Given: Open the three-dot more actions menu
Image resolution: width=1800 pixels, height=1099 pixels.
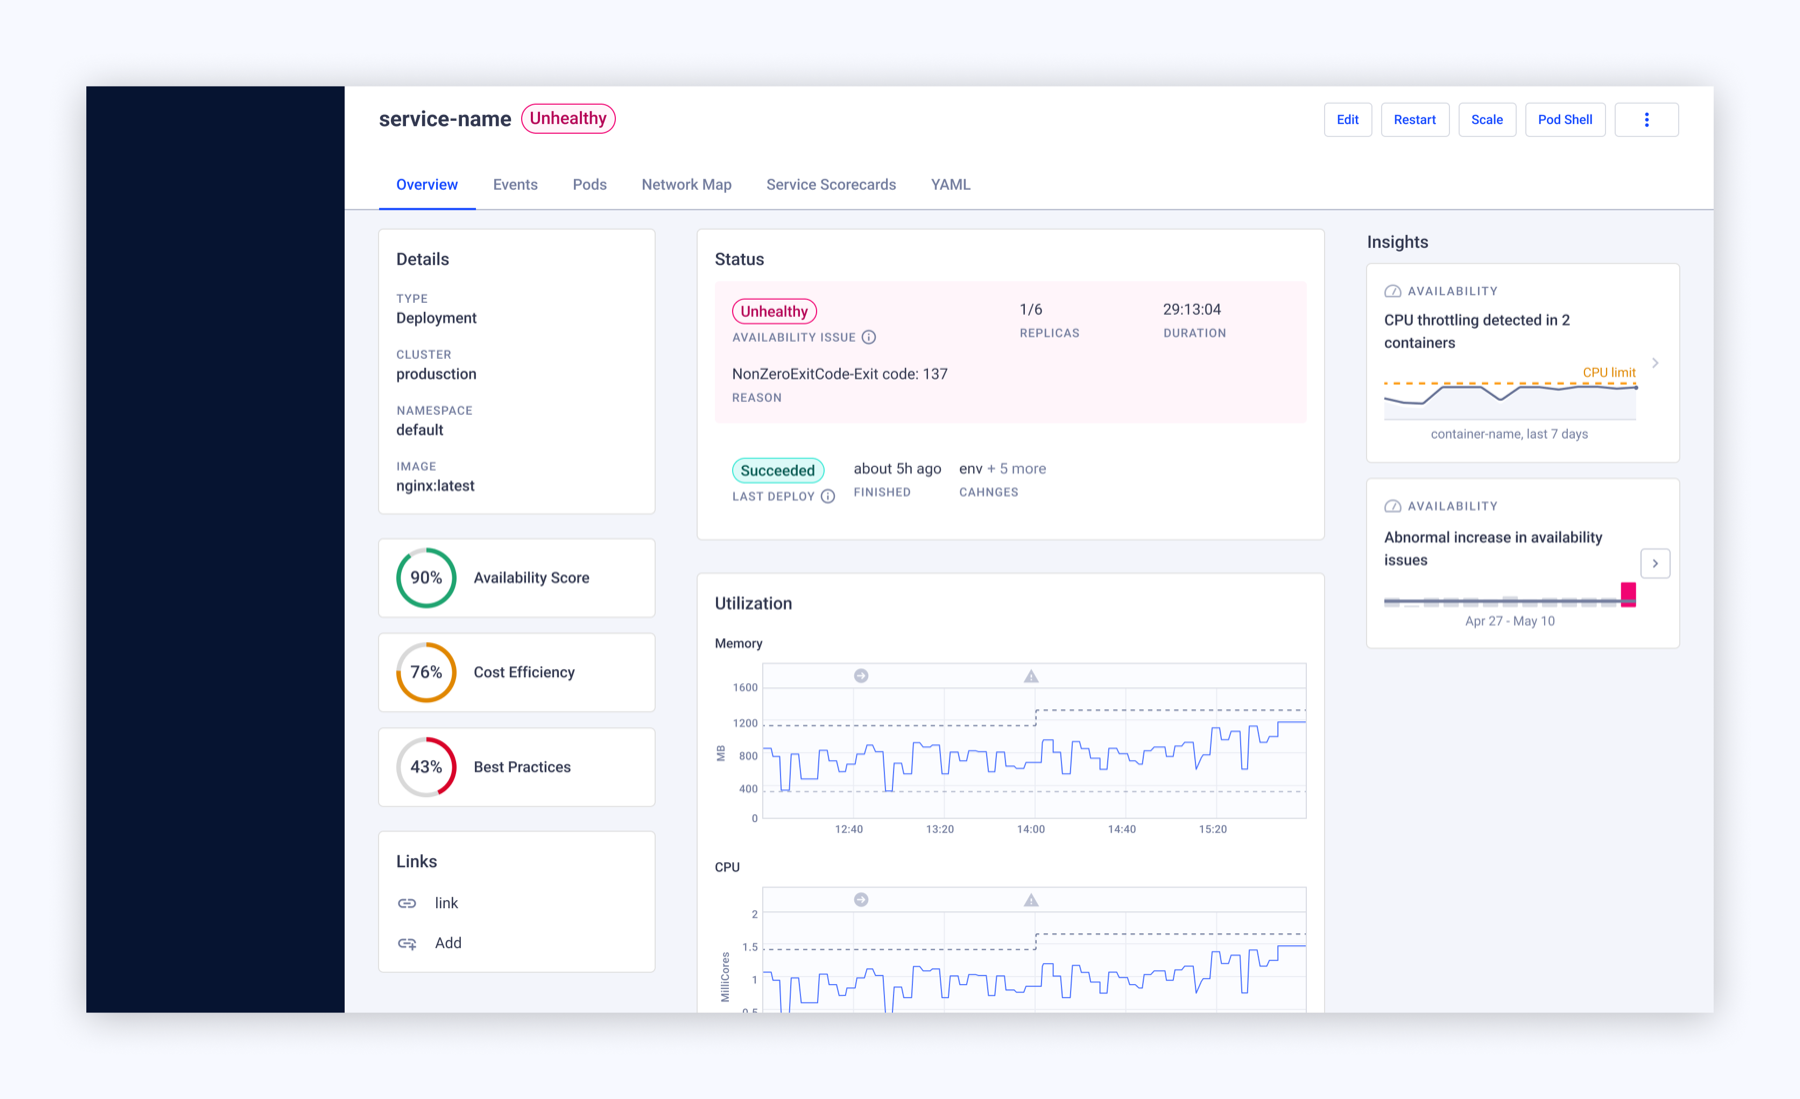Looking at the screenshot, I should (1646, 120).
